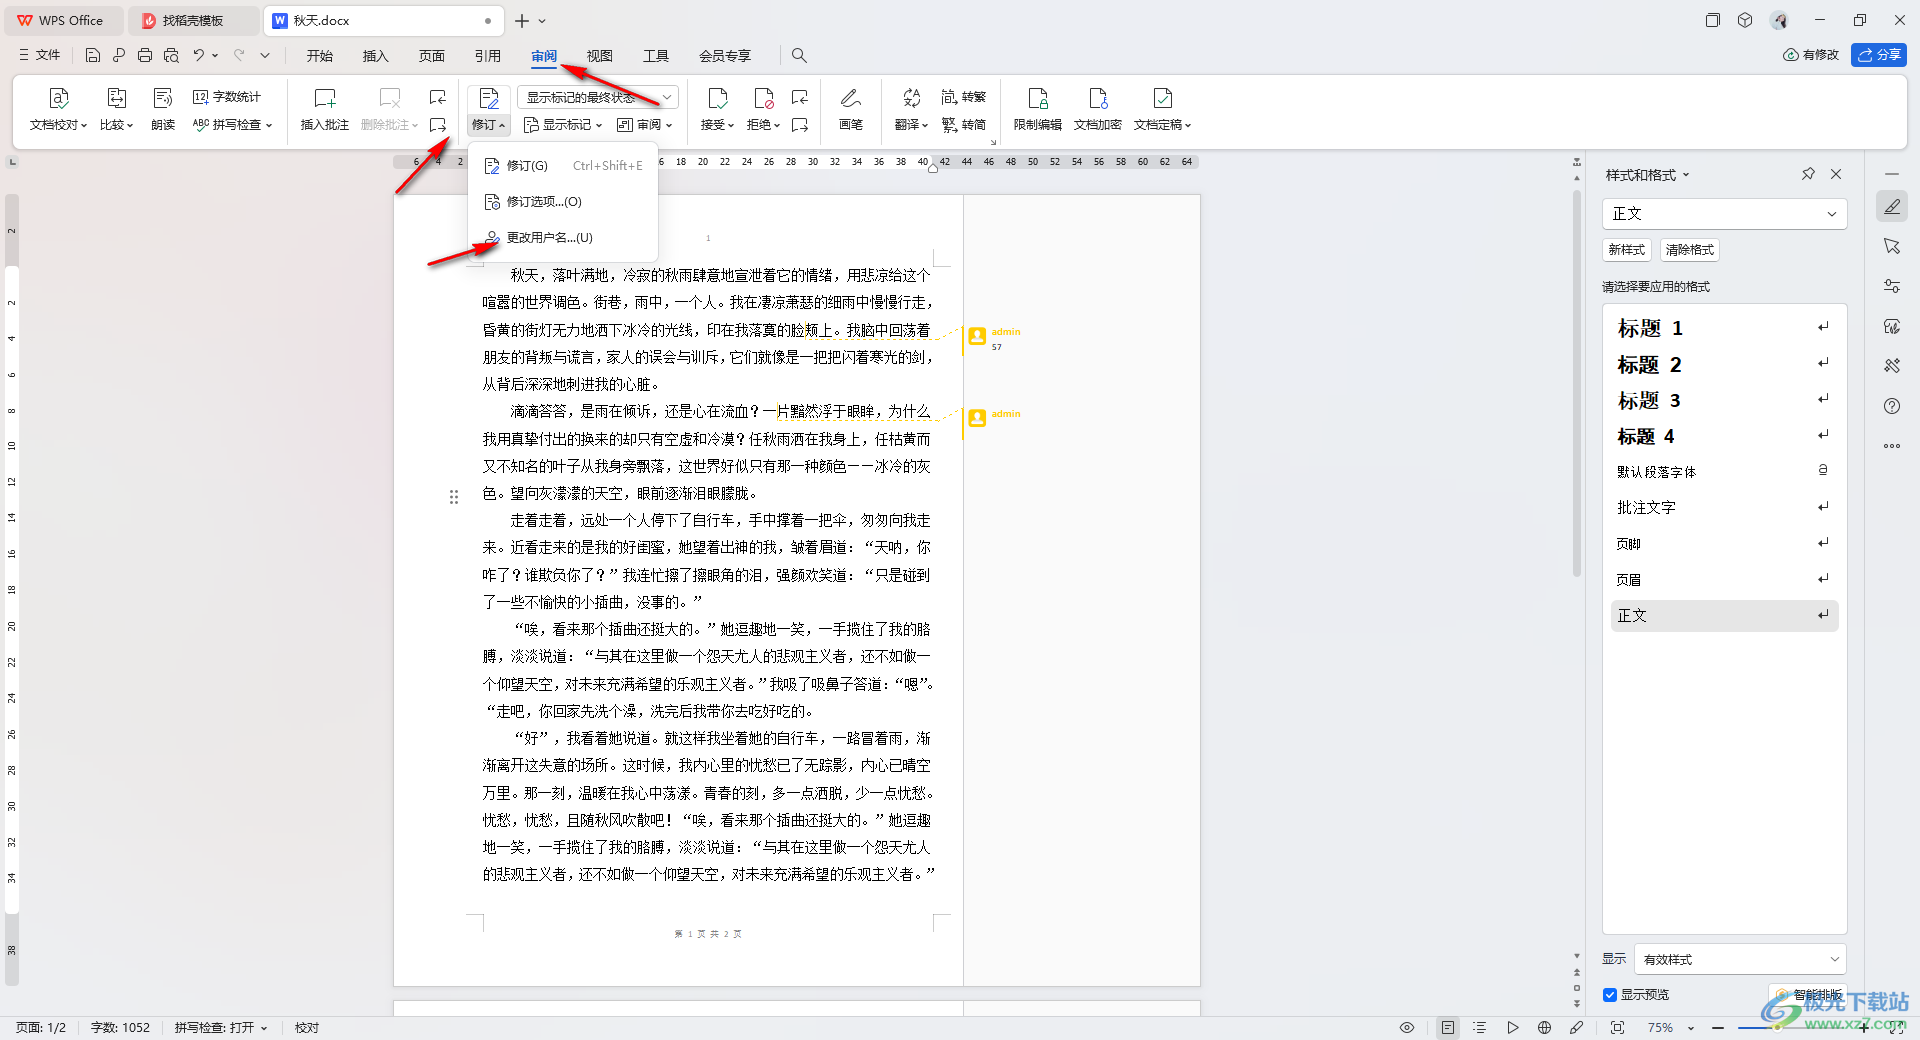Expand the undo history dropdown arrow
The image size is (1920, 1040).
click(x=215, y=55)
